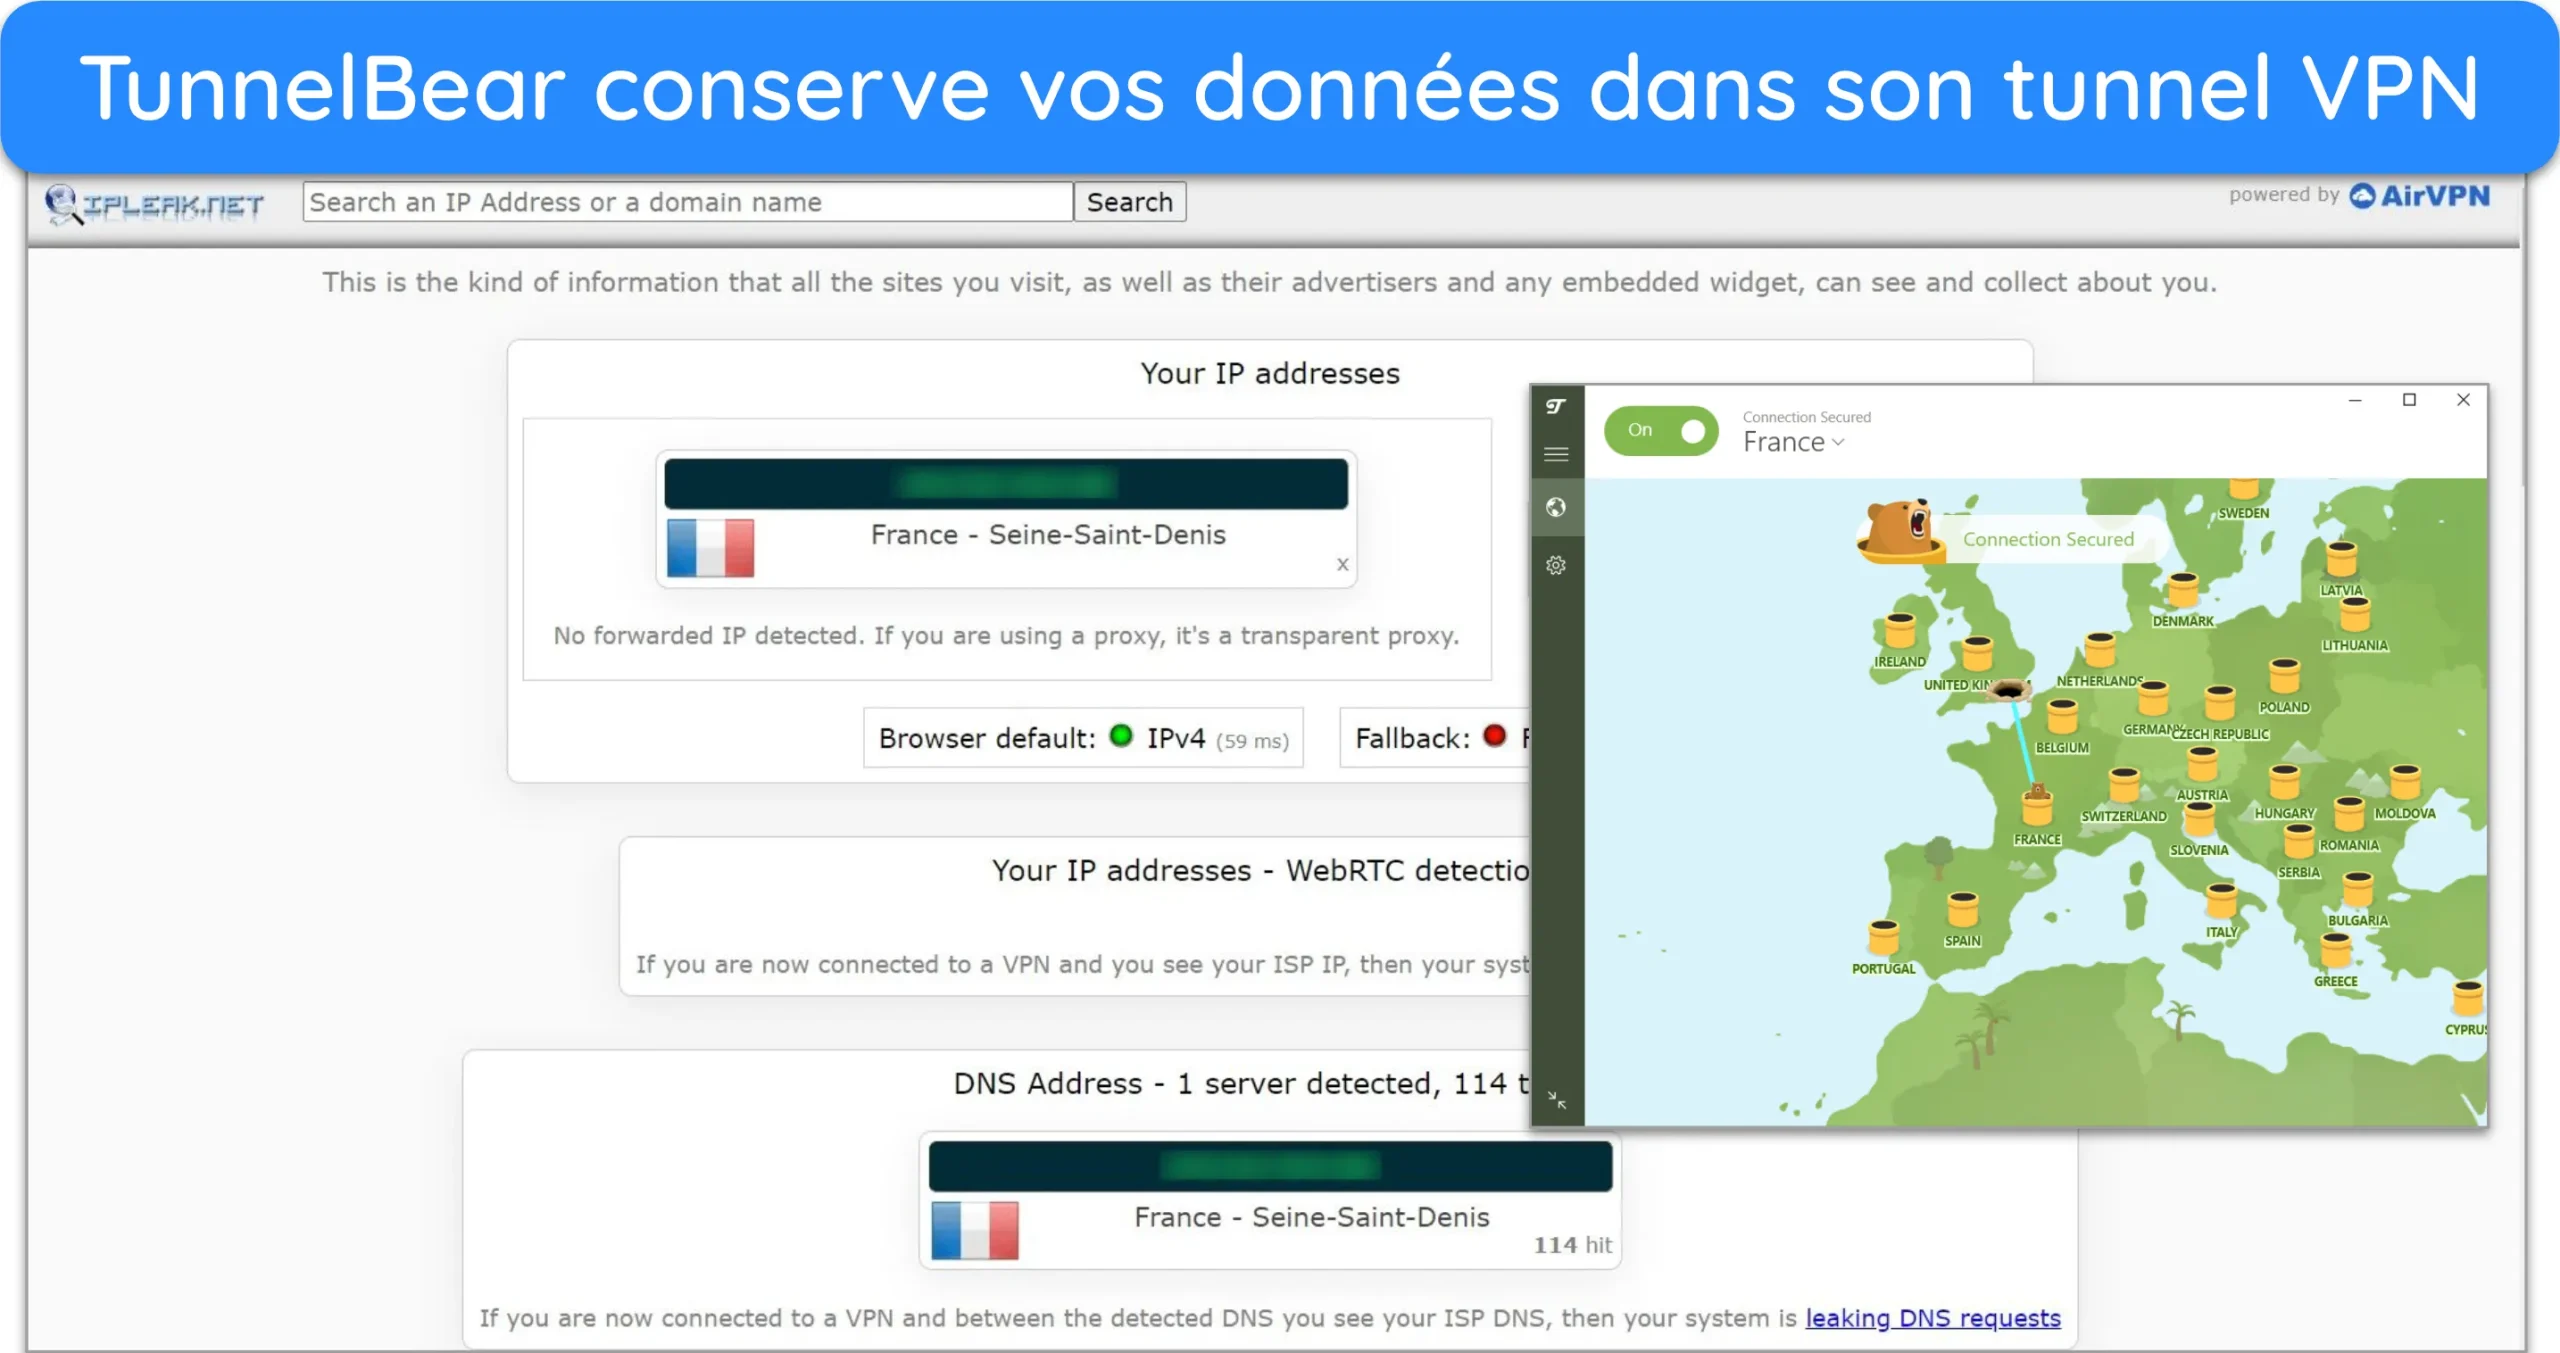The height and width of the screenshot is (1353, 2560).
Task: Click the Browser default IPv4 status box
Action: coord(1083,739)
